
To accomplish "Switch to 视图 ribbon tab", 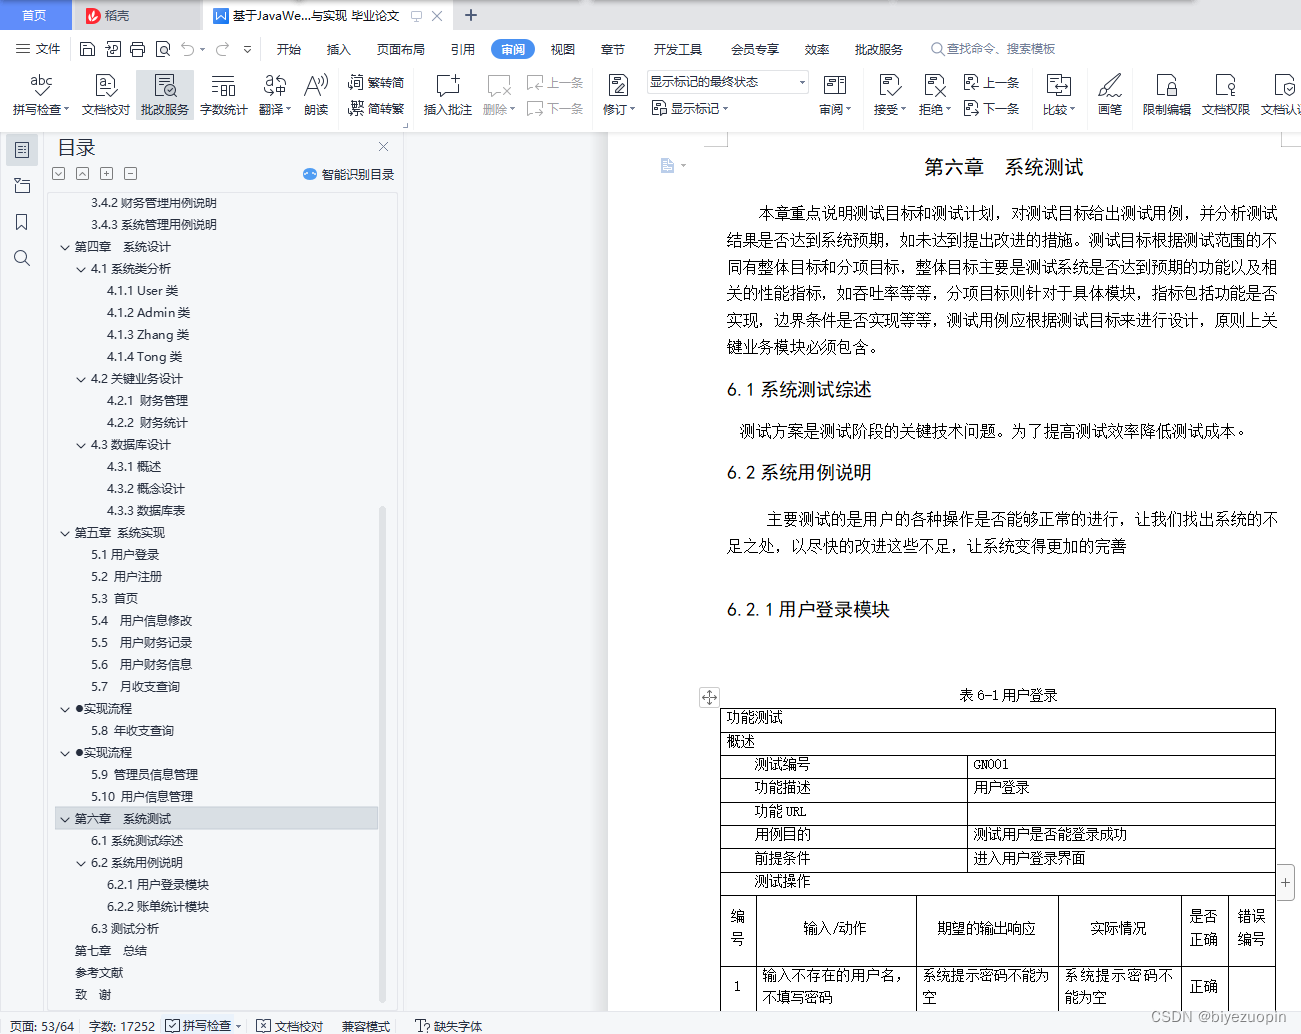I will pyautogui.click(x=563, y=49).
